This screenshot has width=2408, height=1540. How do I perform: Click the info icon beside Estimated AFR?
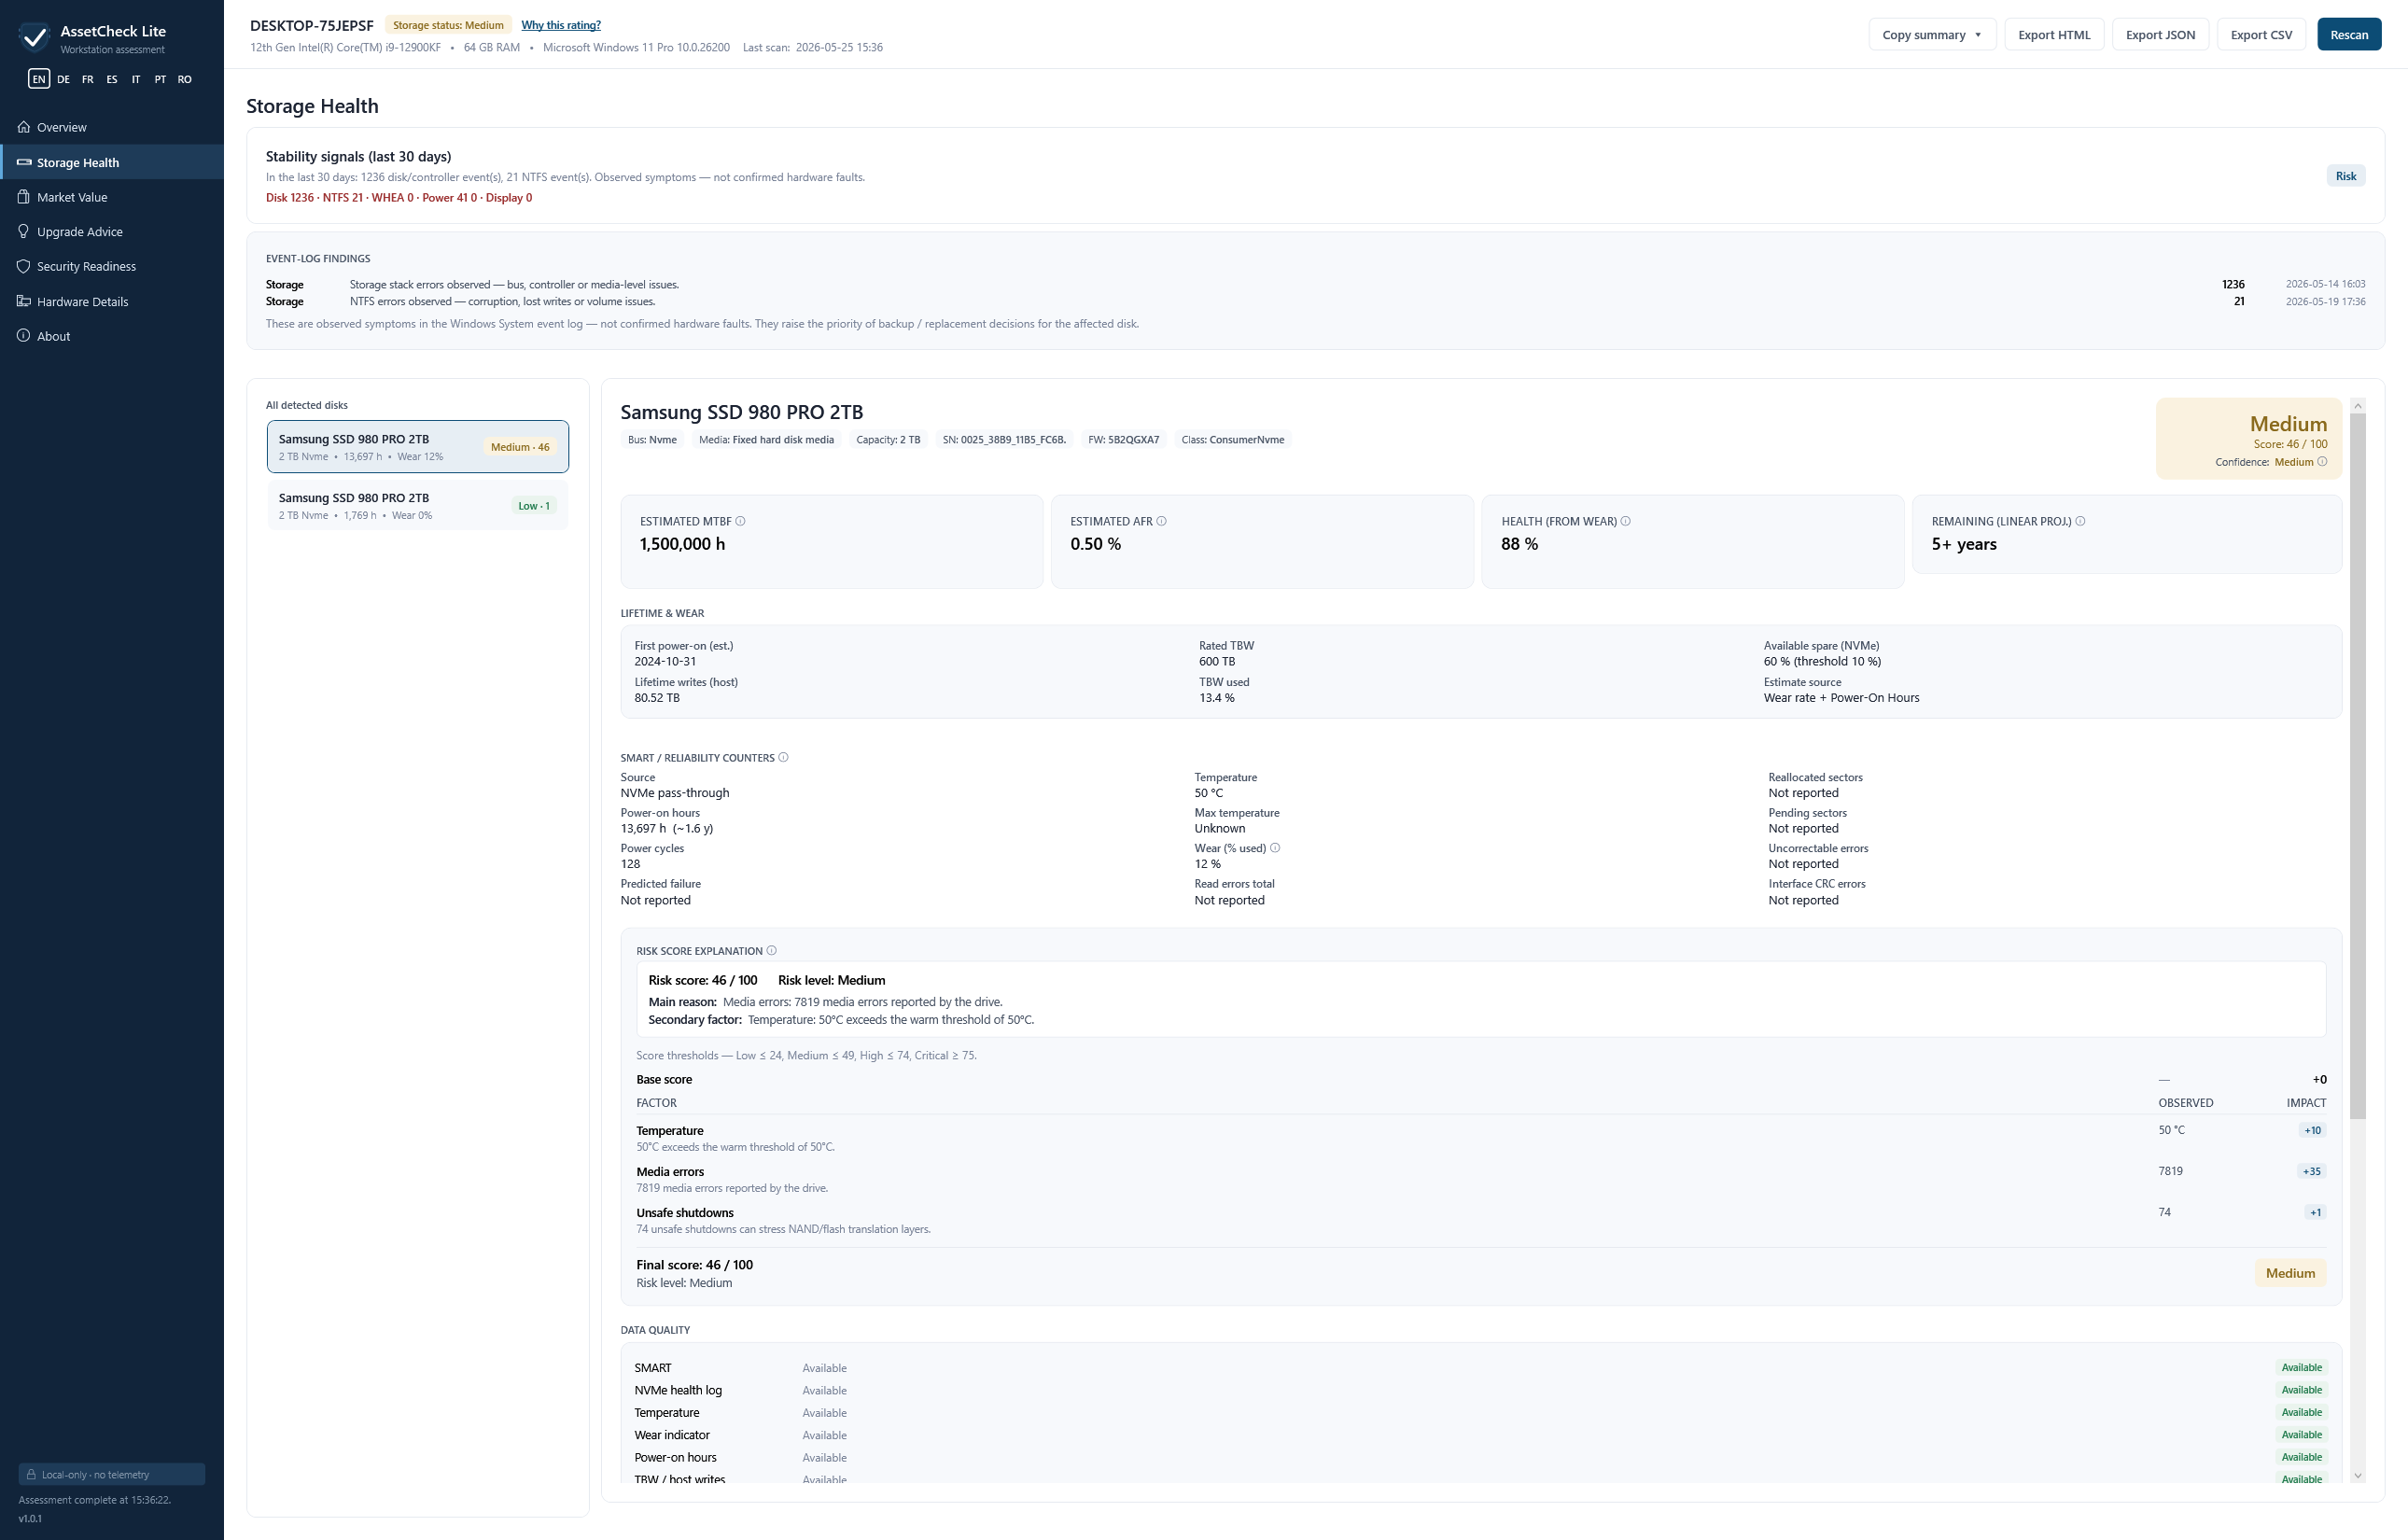coord(1161,521)
